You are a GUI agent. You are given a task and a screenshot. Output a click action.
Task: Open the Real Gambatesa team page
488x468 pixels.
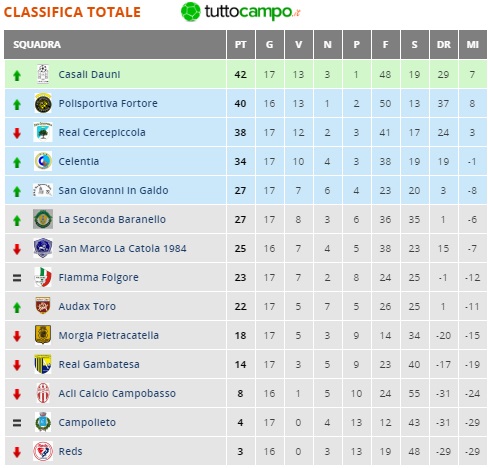tap(99, 364)
